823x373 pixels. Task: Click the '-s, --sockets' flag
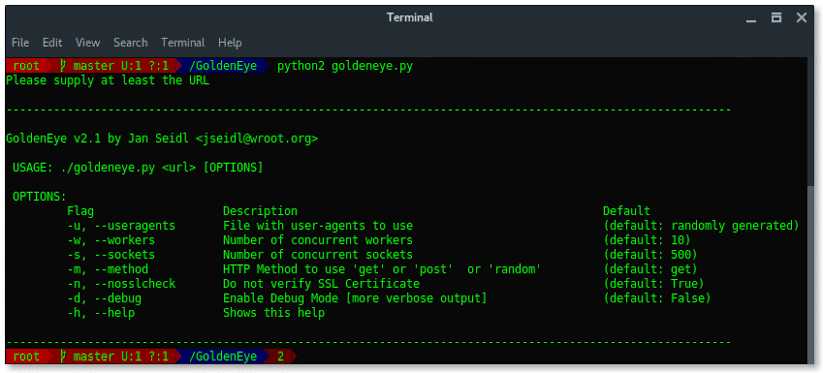(x=111, y=255)
